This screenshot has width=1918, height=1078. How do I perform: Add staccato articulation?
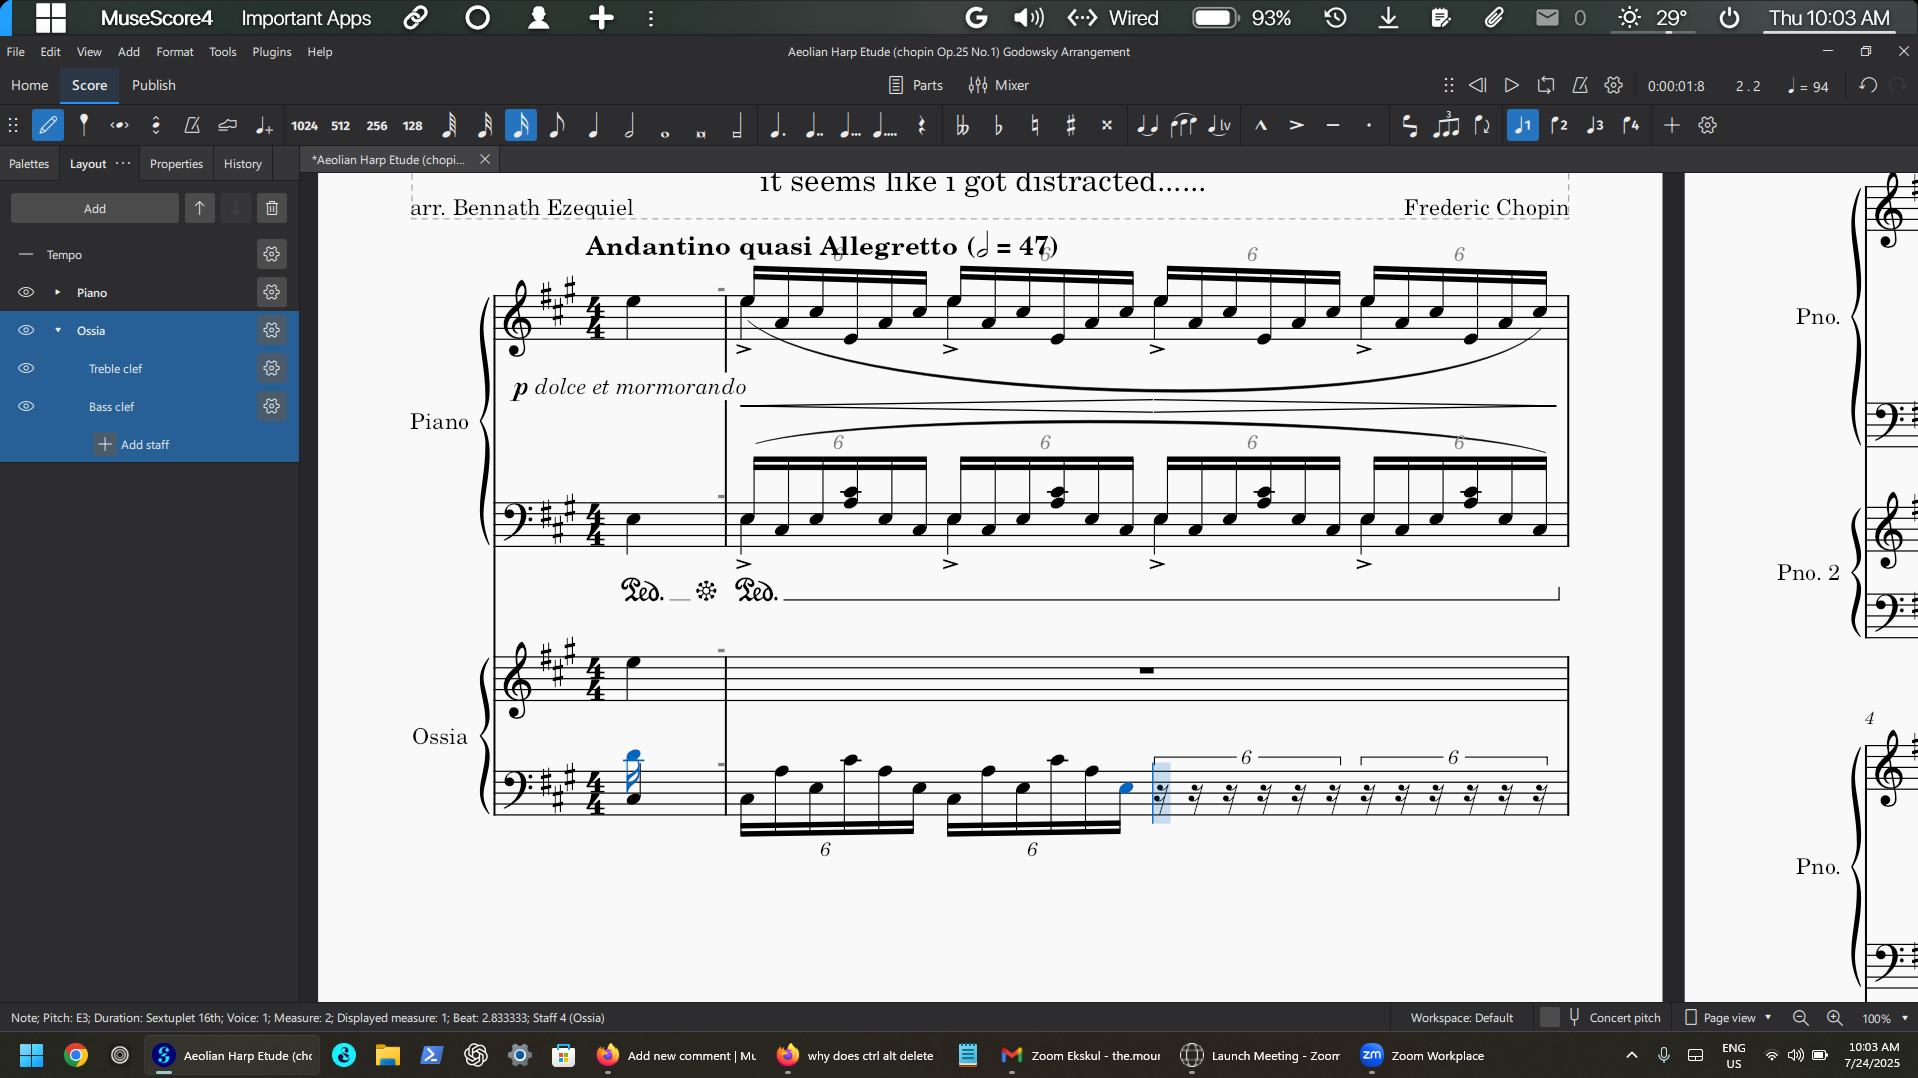1368,126
